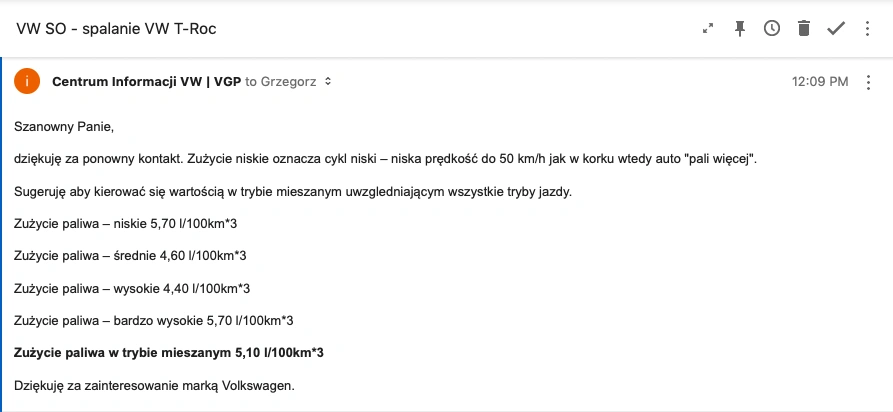893x412 pixels.
Task: Pin this email conversation
Action: [x=740, y=28]
